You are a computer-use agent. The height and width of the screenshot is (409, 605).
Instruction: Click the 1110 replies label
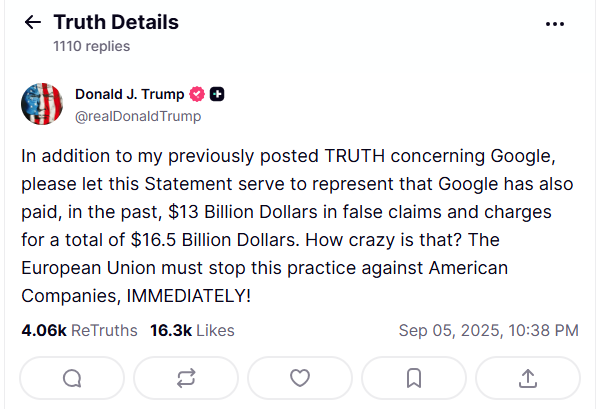tap(91, 46)
